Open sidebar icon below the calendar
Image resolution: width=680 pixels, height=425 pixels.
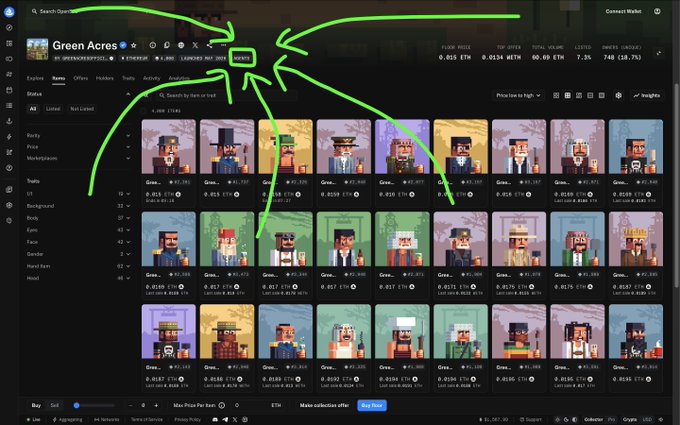pos(9,105)
